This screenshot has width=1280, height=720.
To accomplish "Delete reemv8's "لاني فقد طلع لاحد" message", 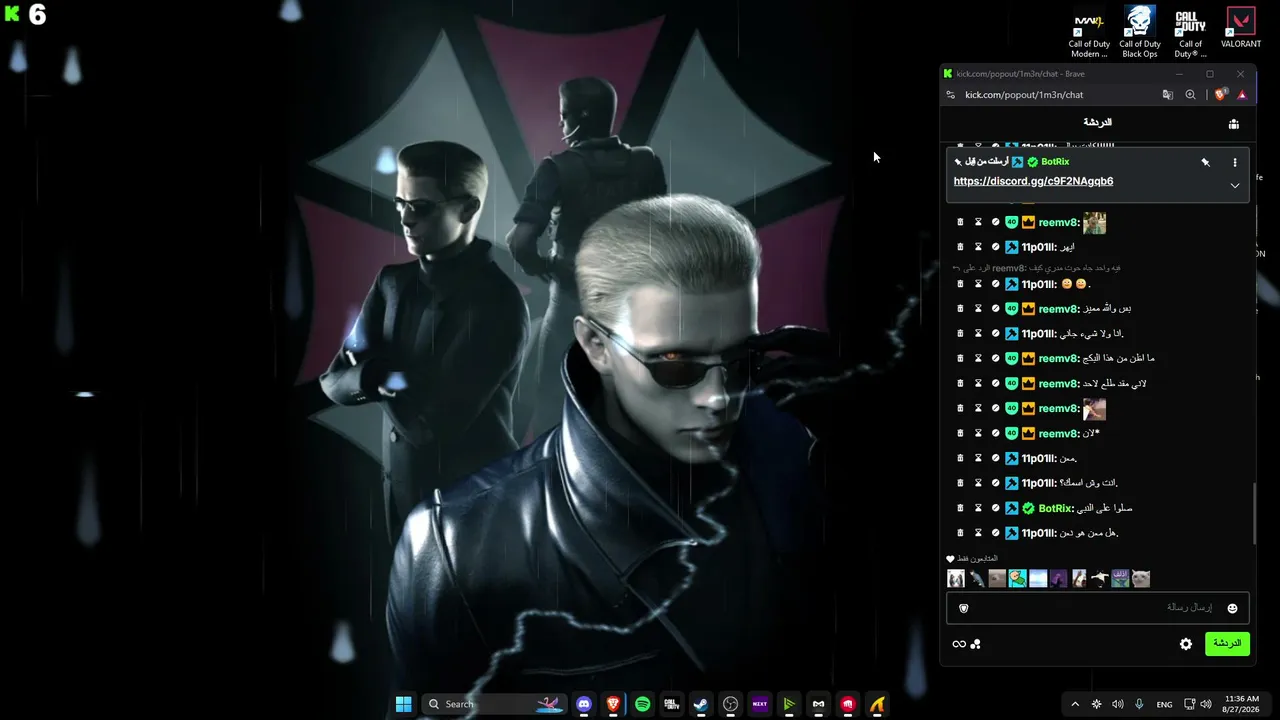I will point(960,384).
